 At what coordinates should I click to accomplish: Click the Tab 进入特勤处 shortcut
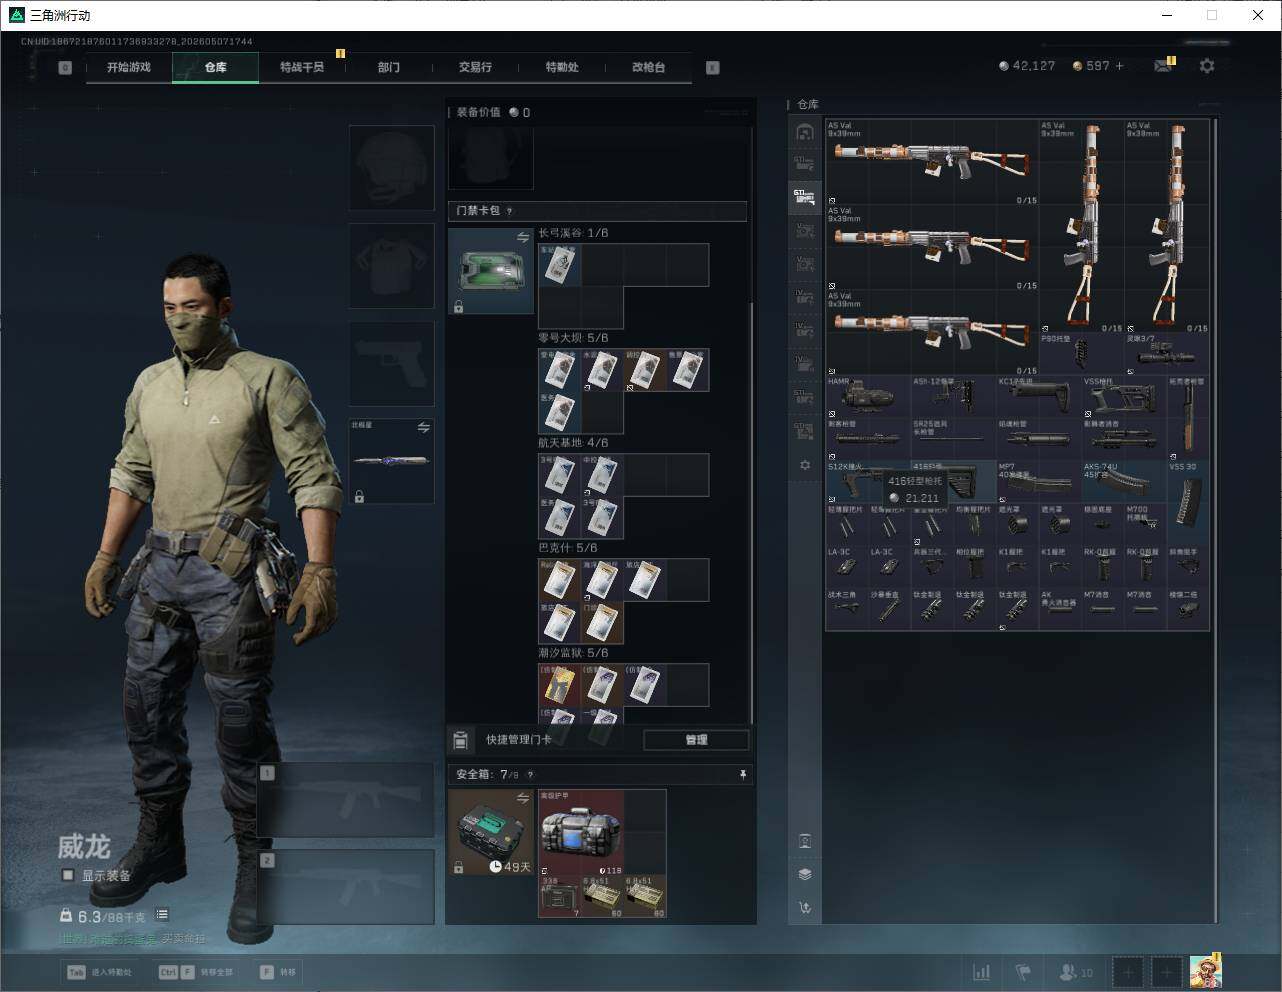[99, 972]
